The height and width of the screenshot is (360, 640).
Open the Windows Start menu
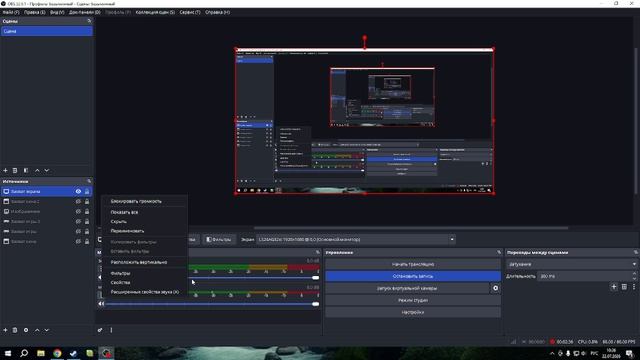8,353
